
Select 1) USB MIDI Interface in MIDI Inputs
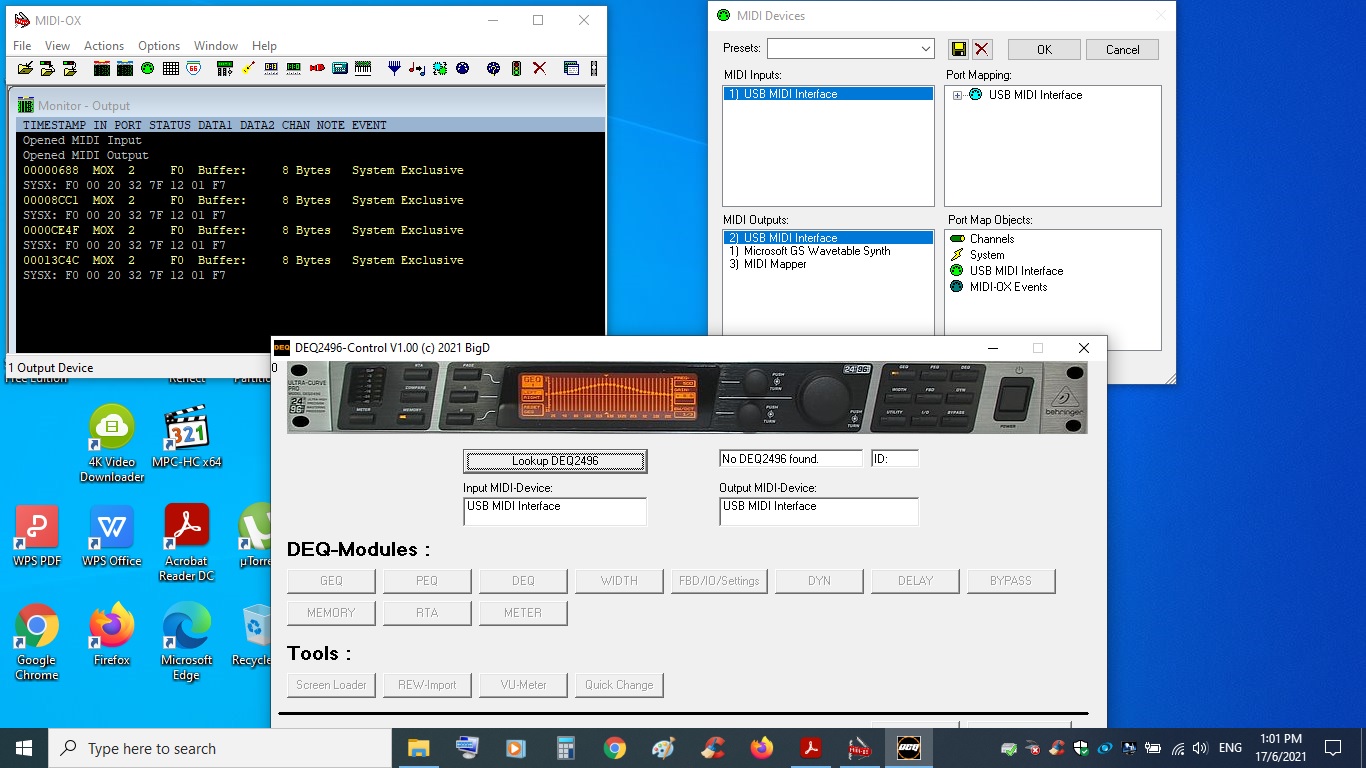[x=828, y=94]
